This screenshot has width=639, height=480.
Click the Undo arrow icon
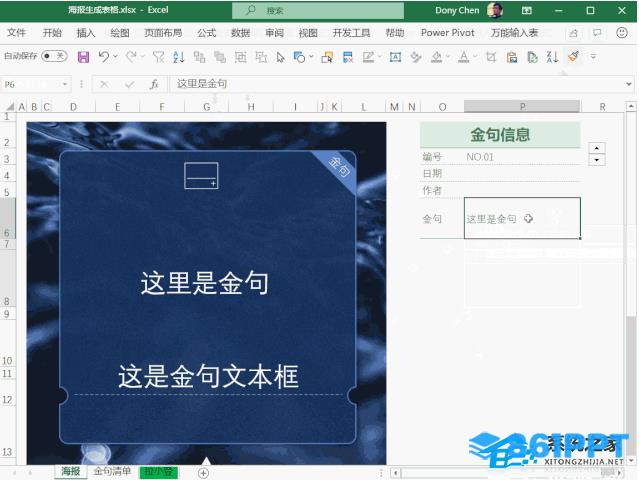pyautogui.click(x=104, y=57)
